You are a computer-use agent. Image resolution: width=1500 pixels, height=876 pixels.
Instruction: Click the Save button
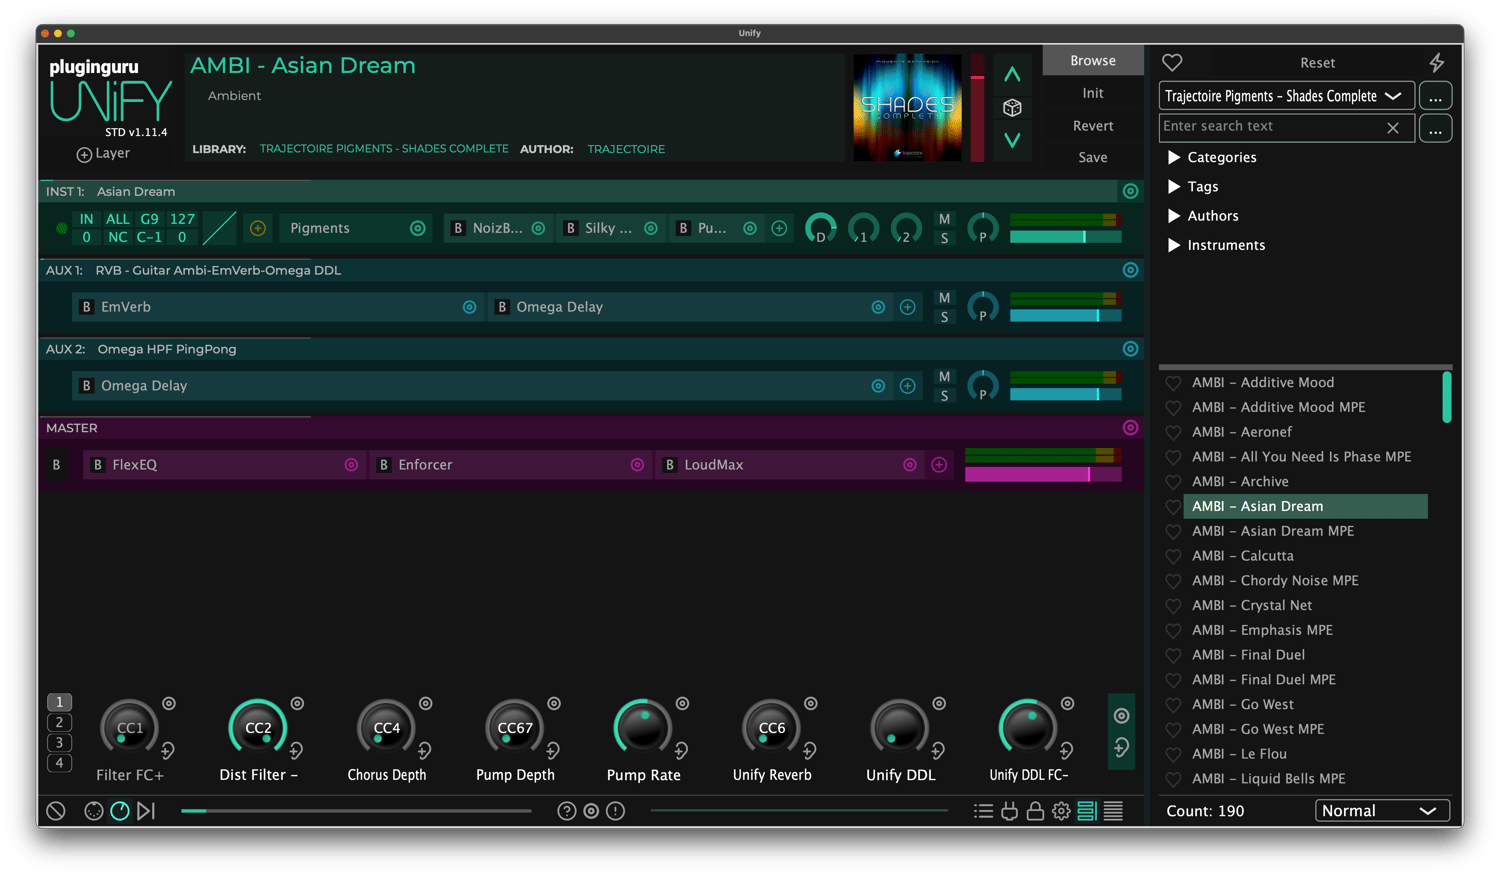1092,158
